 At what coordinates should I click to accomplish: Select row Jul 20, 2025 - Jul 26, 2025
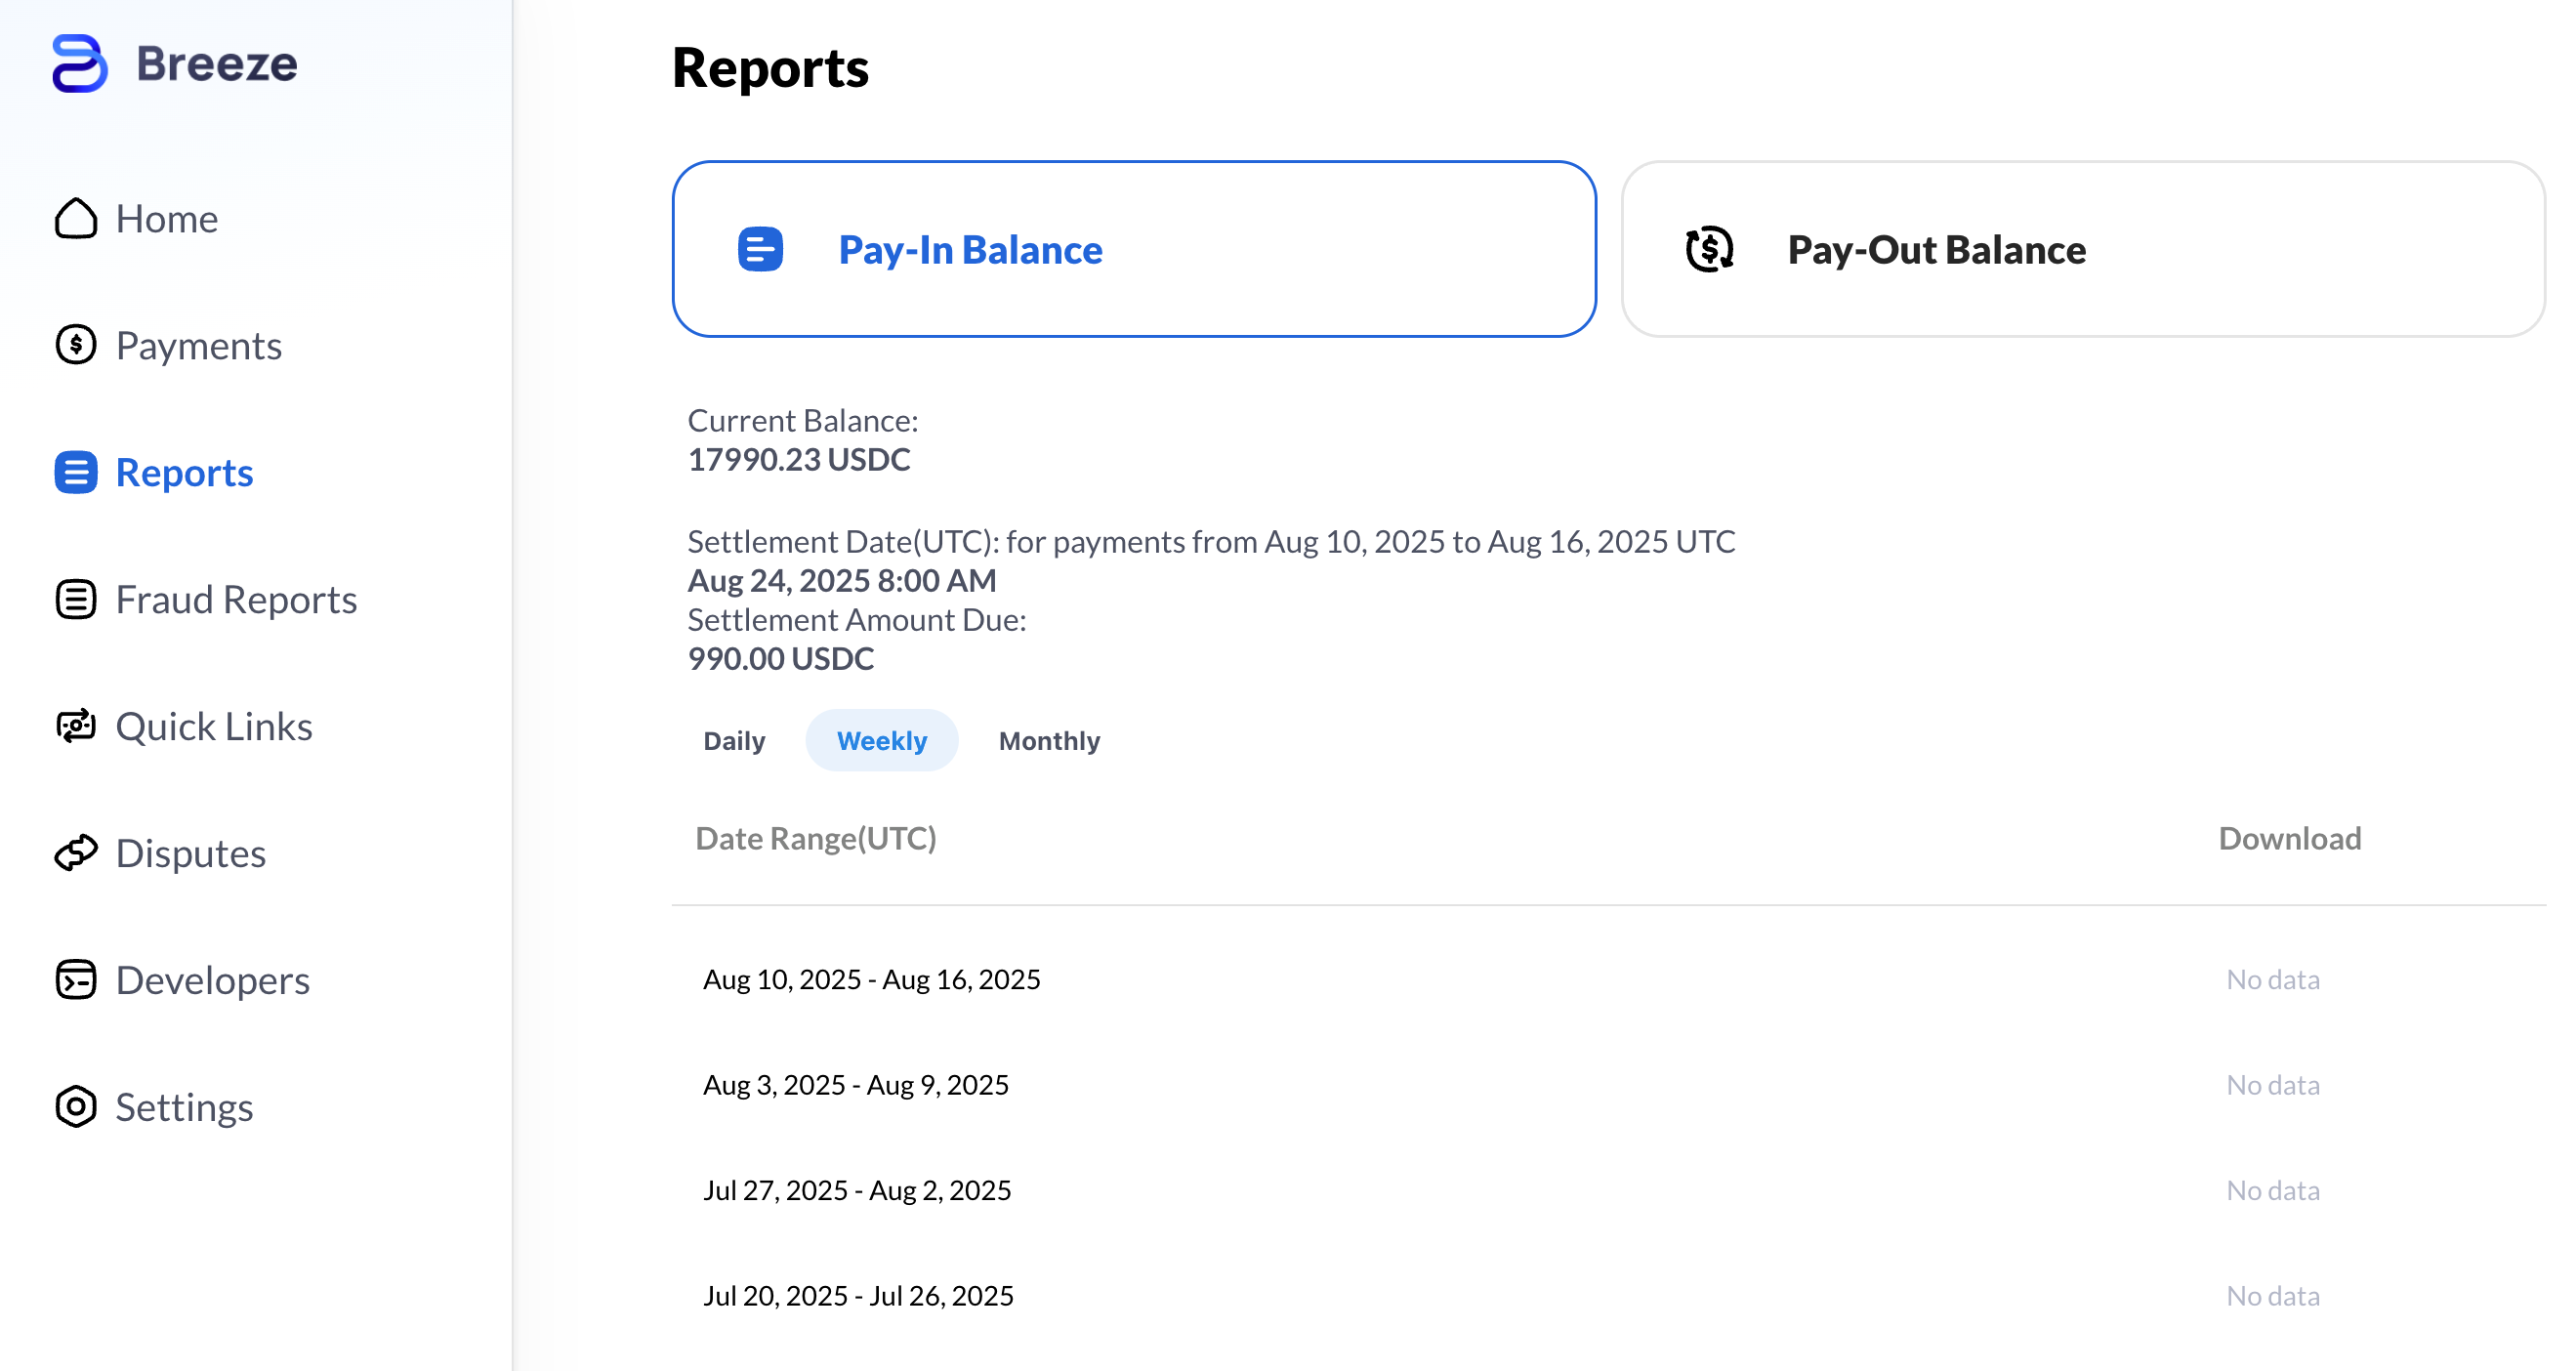(1609, 1296)
